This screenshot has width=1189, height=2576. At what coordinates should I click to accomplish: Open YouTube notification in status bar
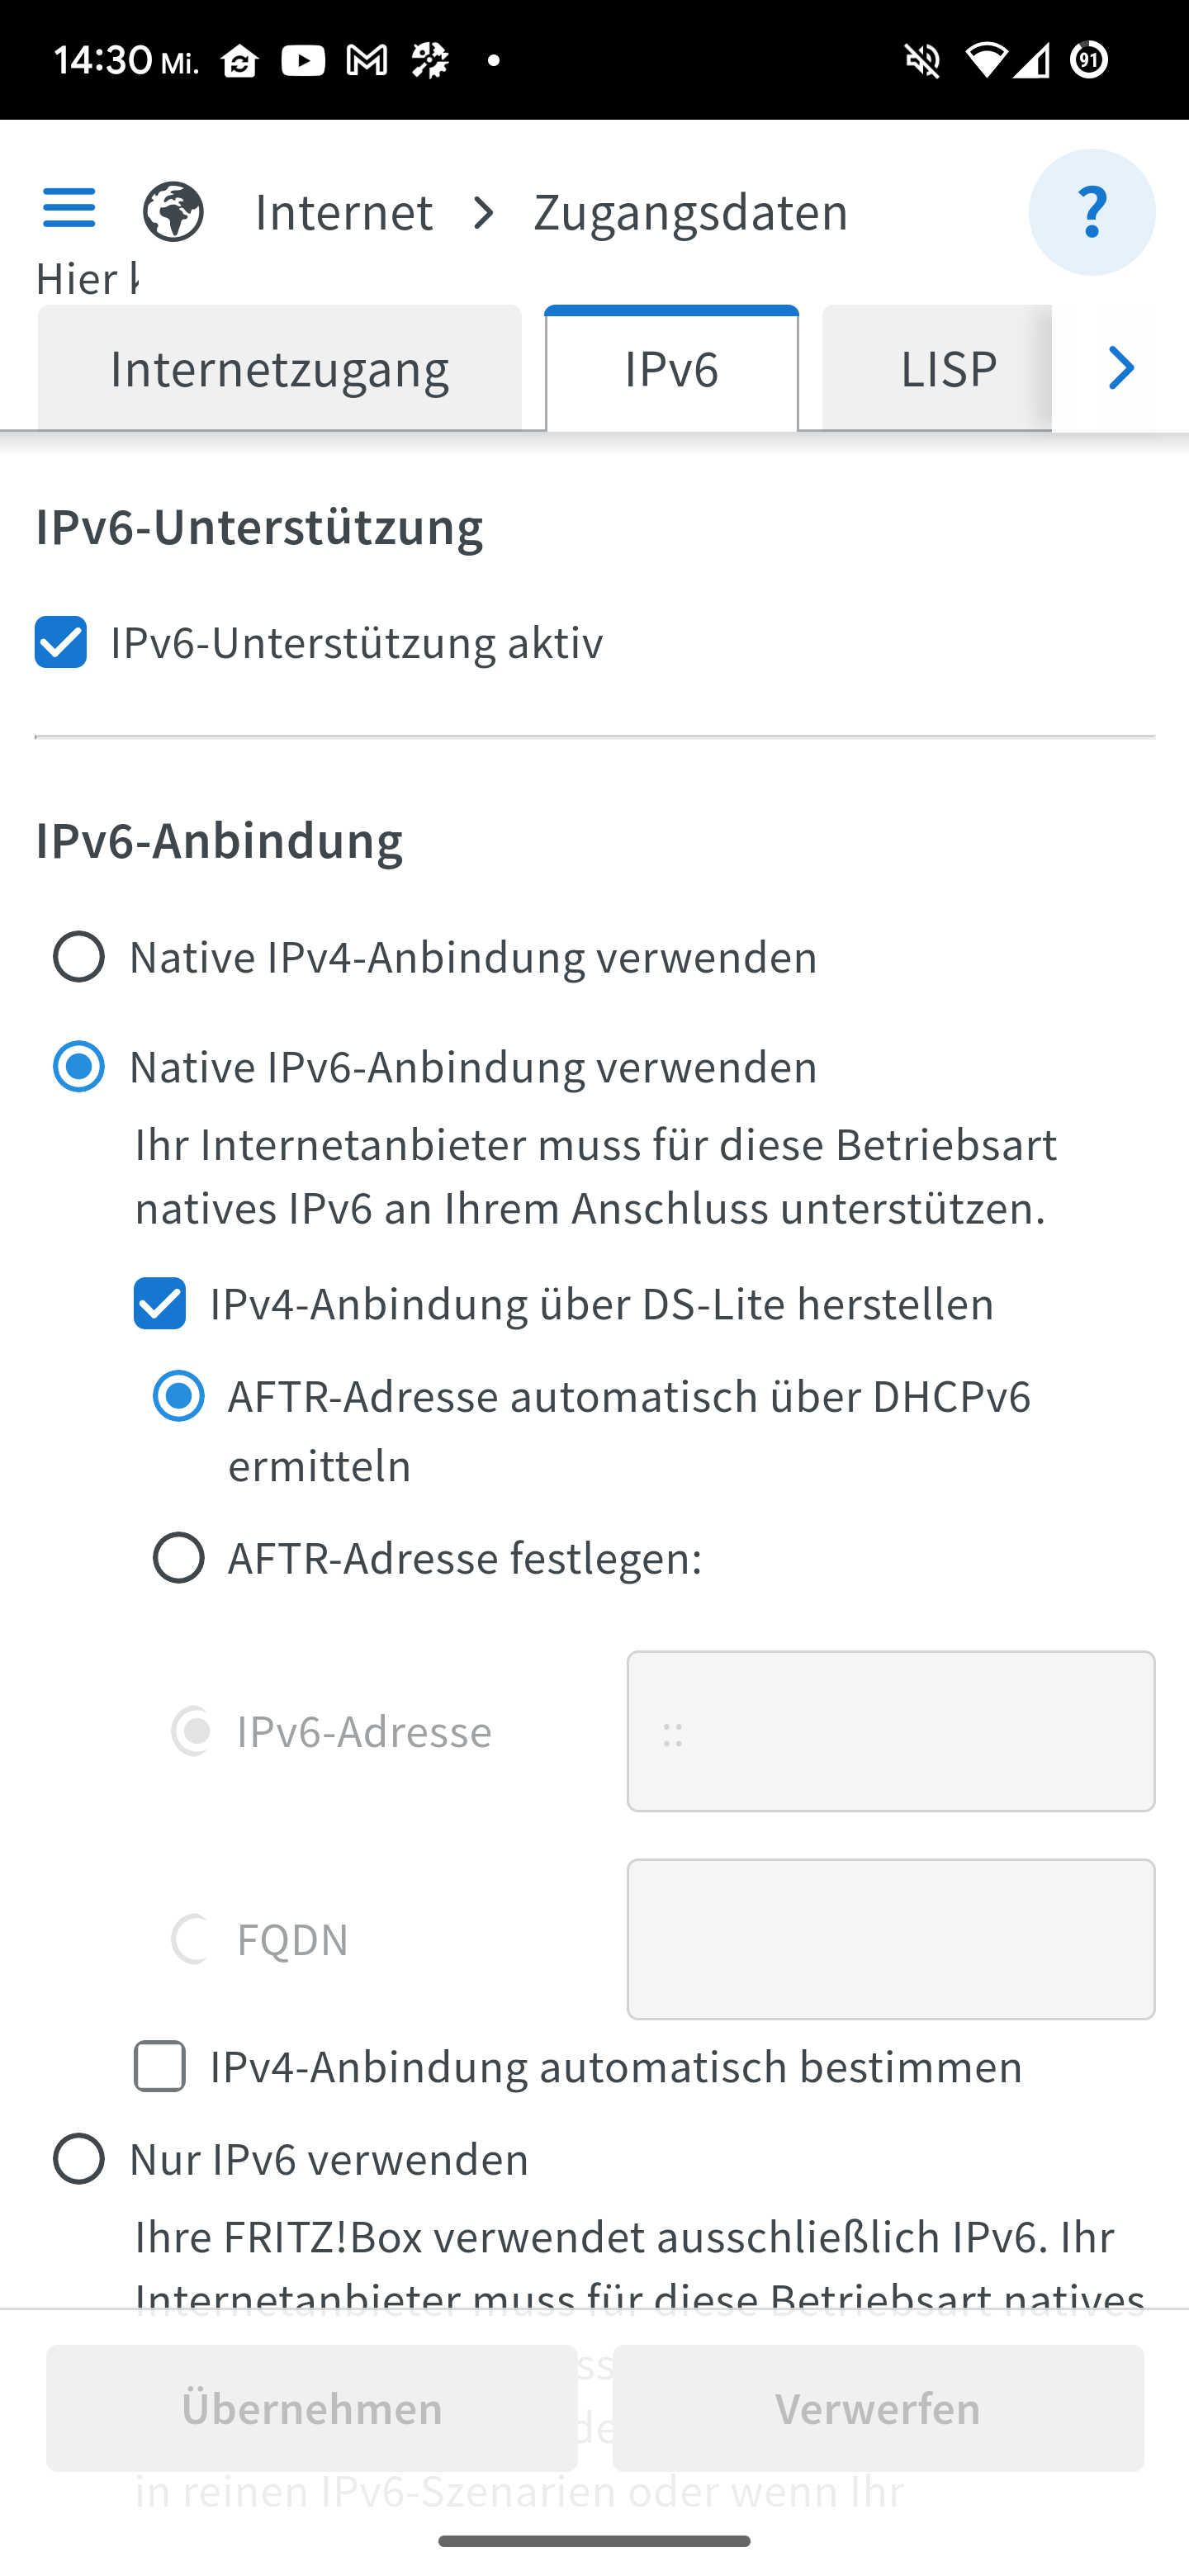point(303,61)
